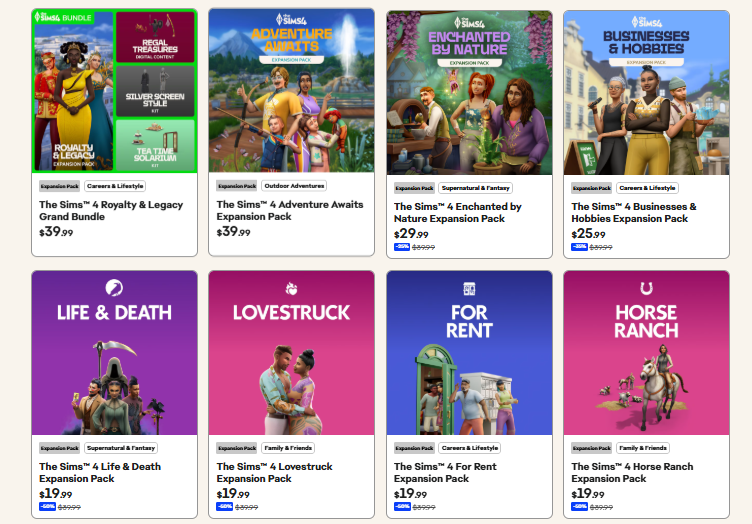This screenshot has height=524, width=752.
Task: Click the -50% discount badge under Life & Death
Action: click(47, 507)
